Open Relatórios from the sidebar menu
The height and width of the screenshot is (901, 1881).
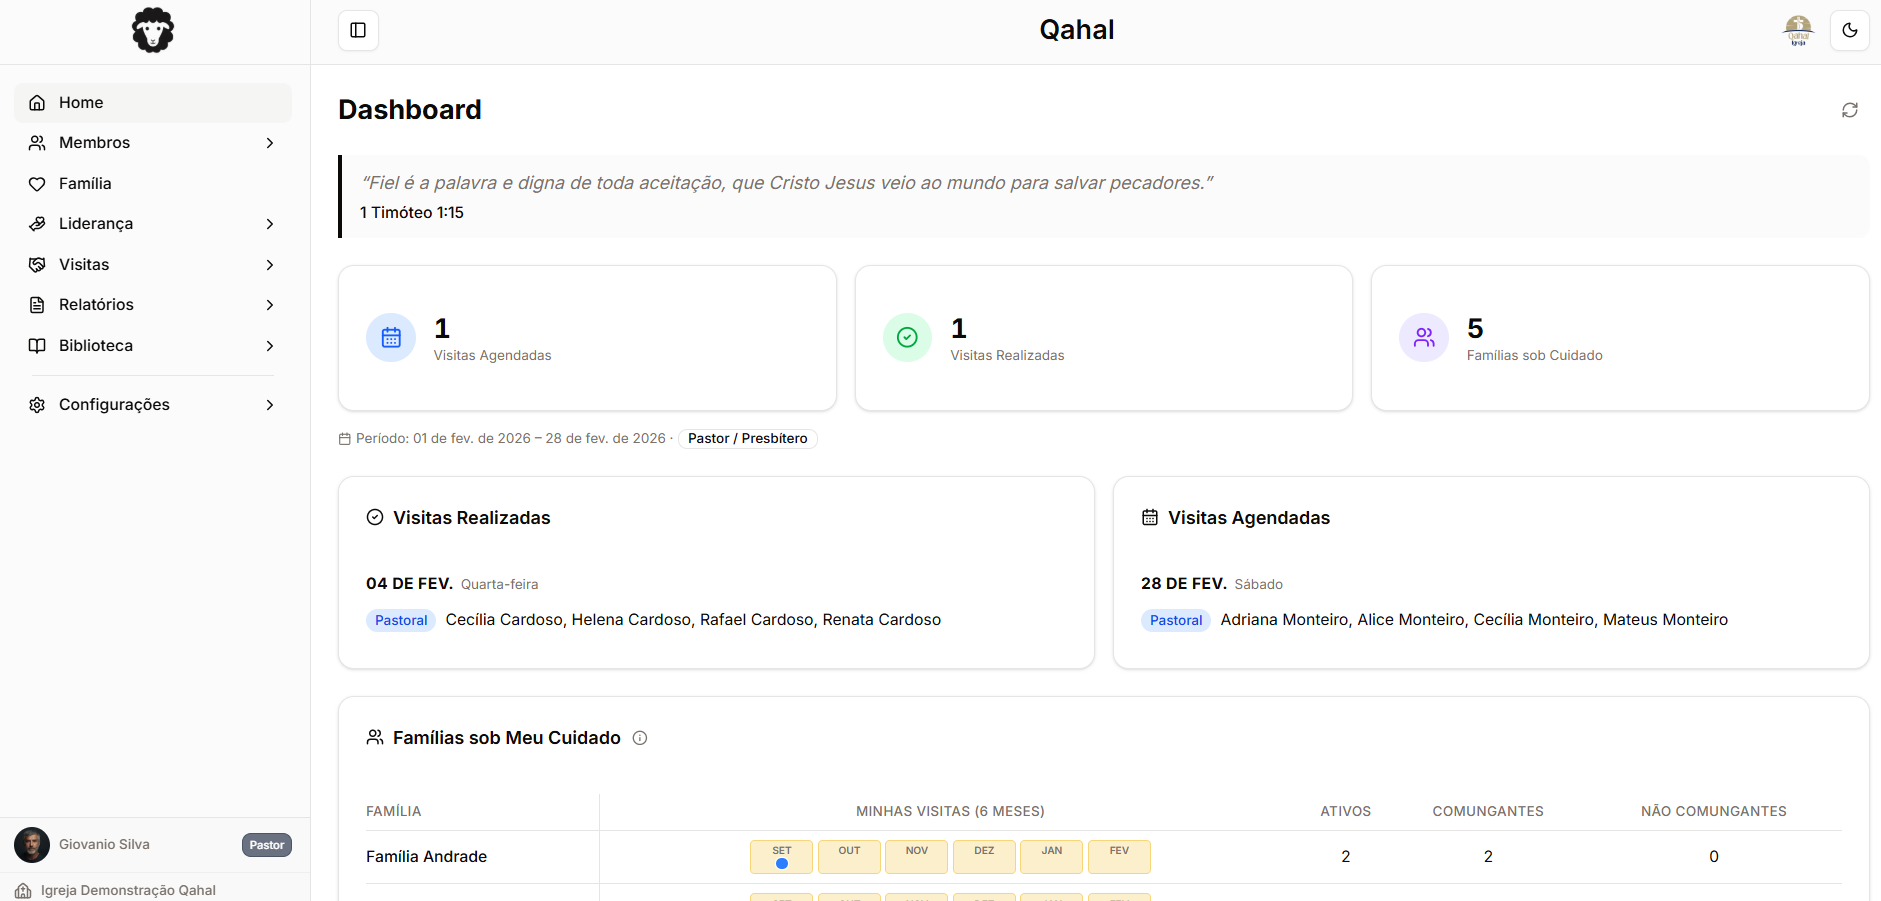click(x=96, y=304)
